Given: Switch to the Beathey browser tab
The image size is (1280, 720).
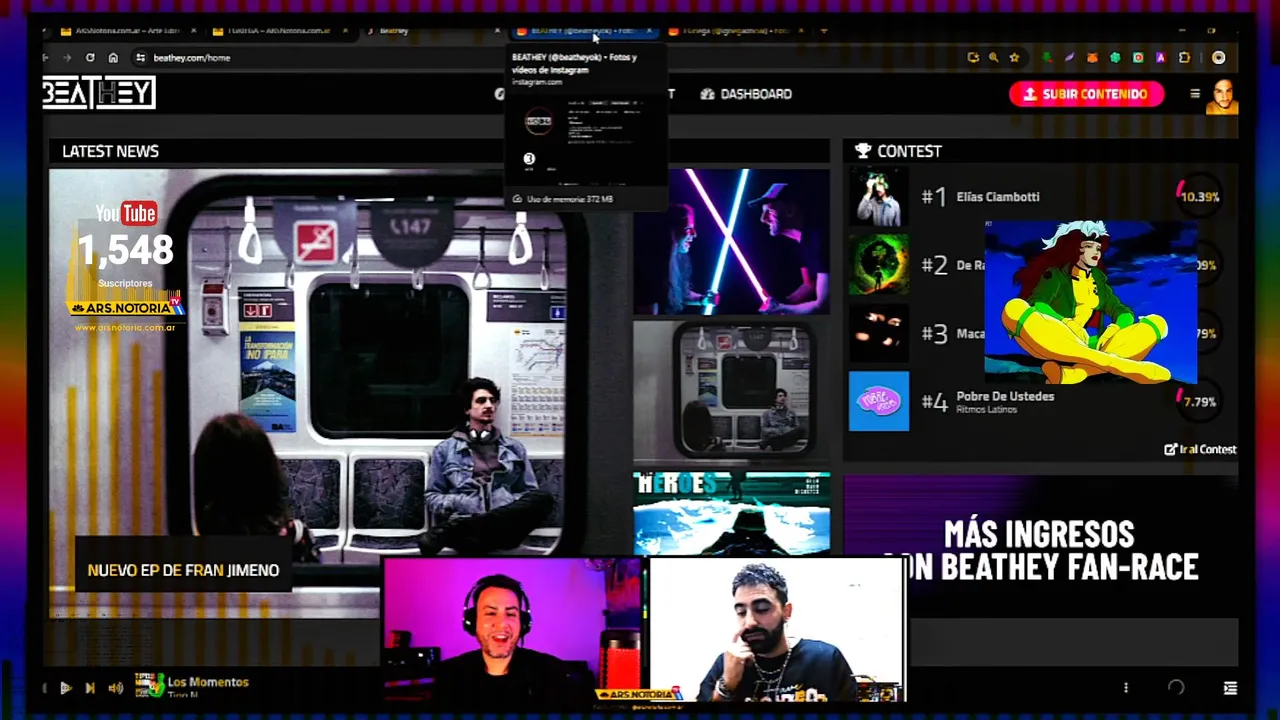Looking at the screenshot, I should [x=430, y=31].
